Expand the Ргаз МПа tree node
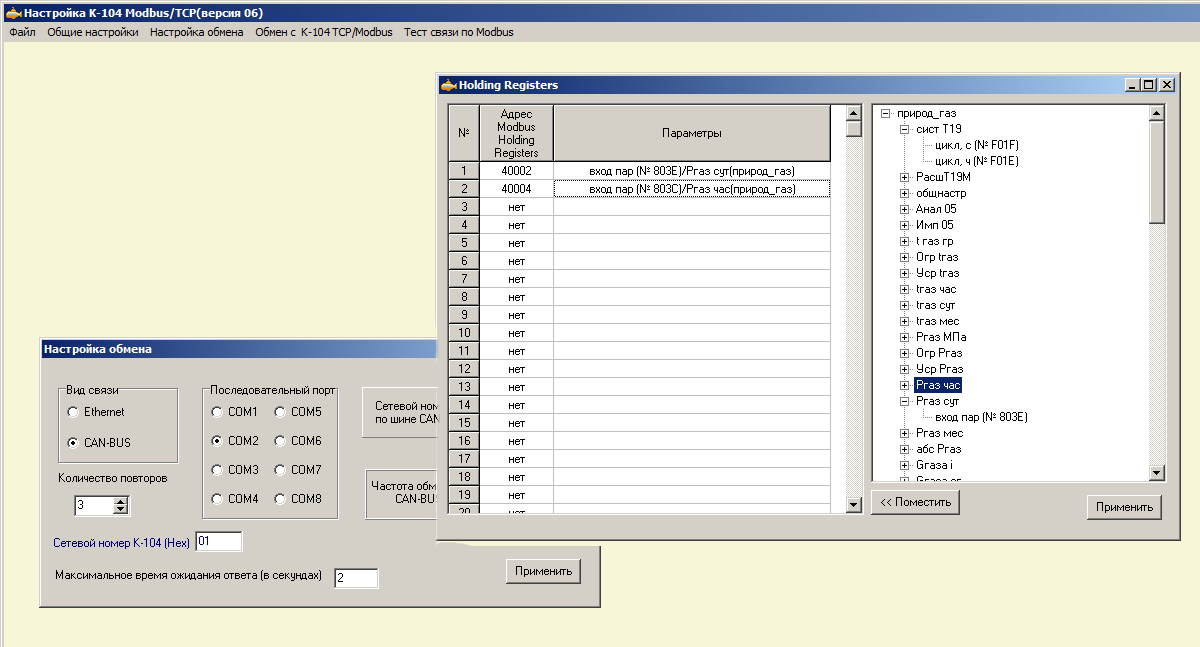This screenshot has width=1200, height=647. pos(904,337)
